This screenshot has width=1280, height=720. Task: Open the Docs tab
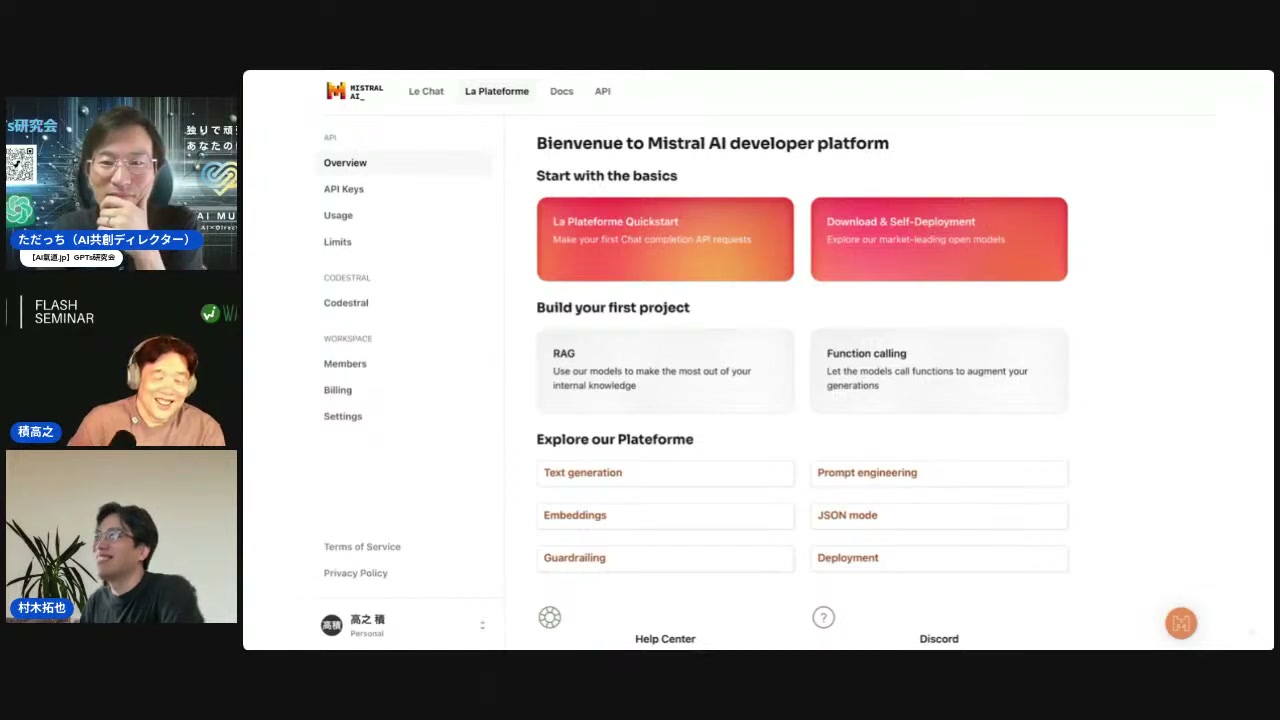pyautogui.click(x=562, y=91)
